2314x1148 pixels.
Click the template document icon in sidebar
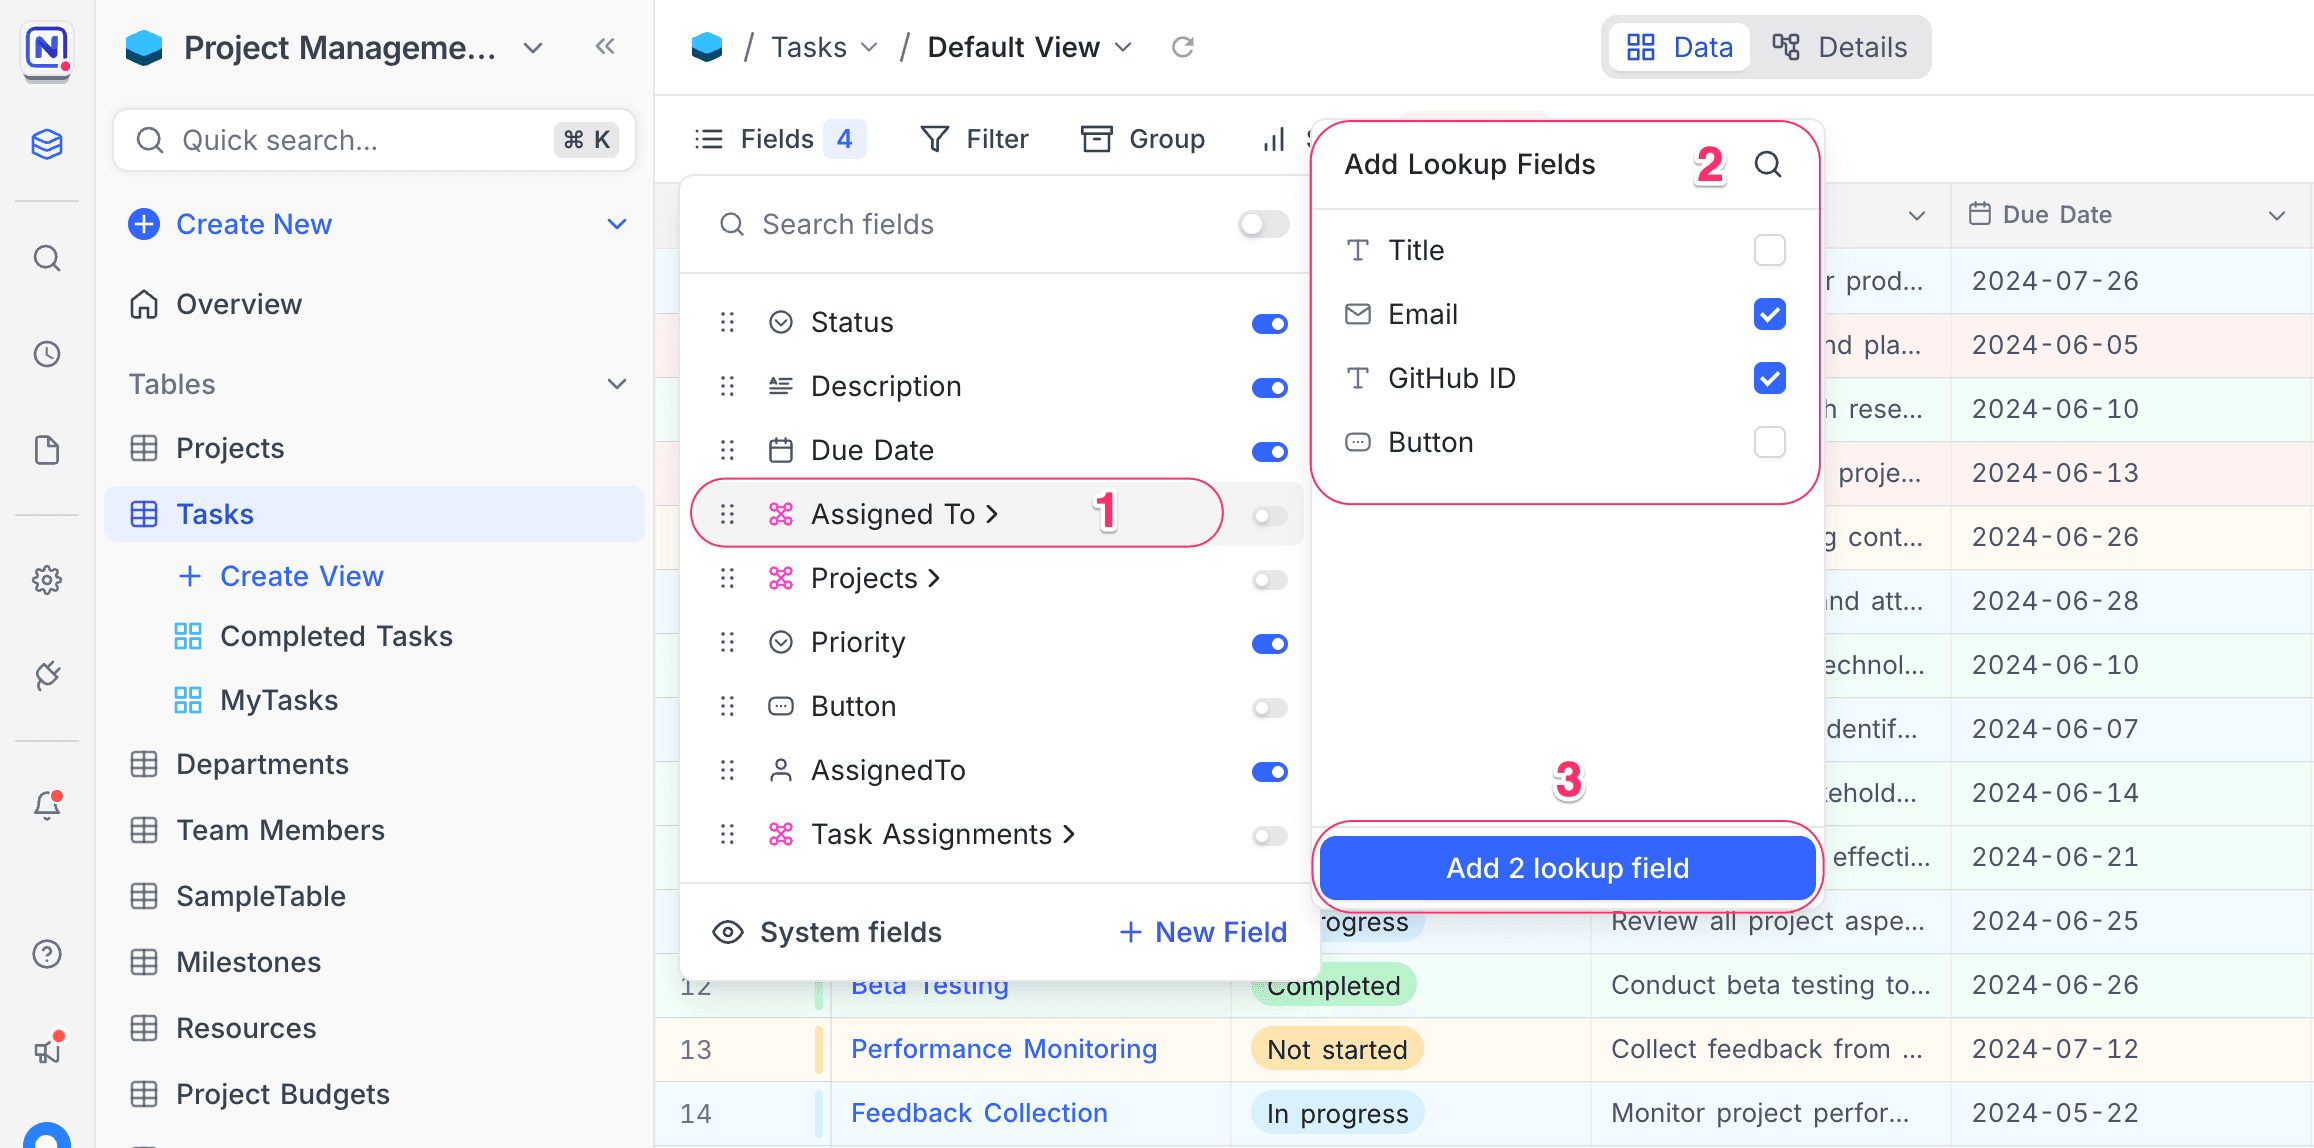(47, 450)
